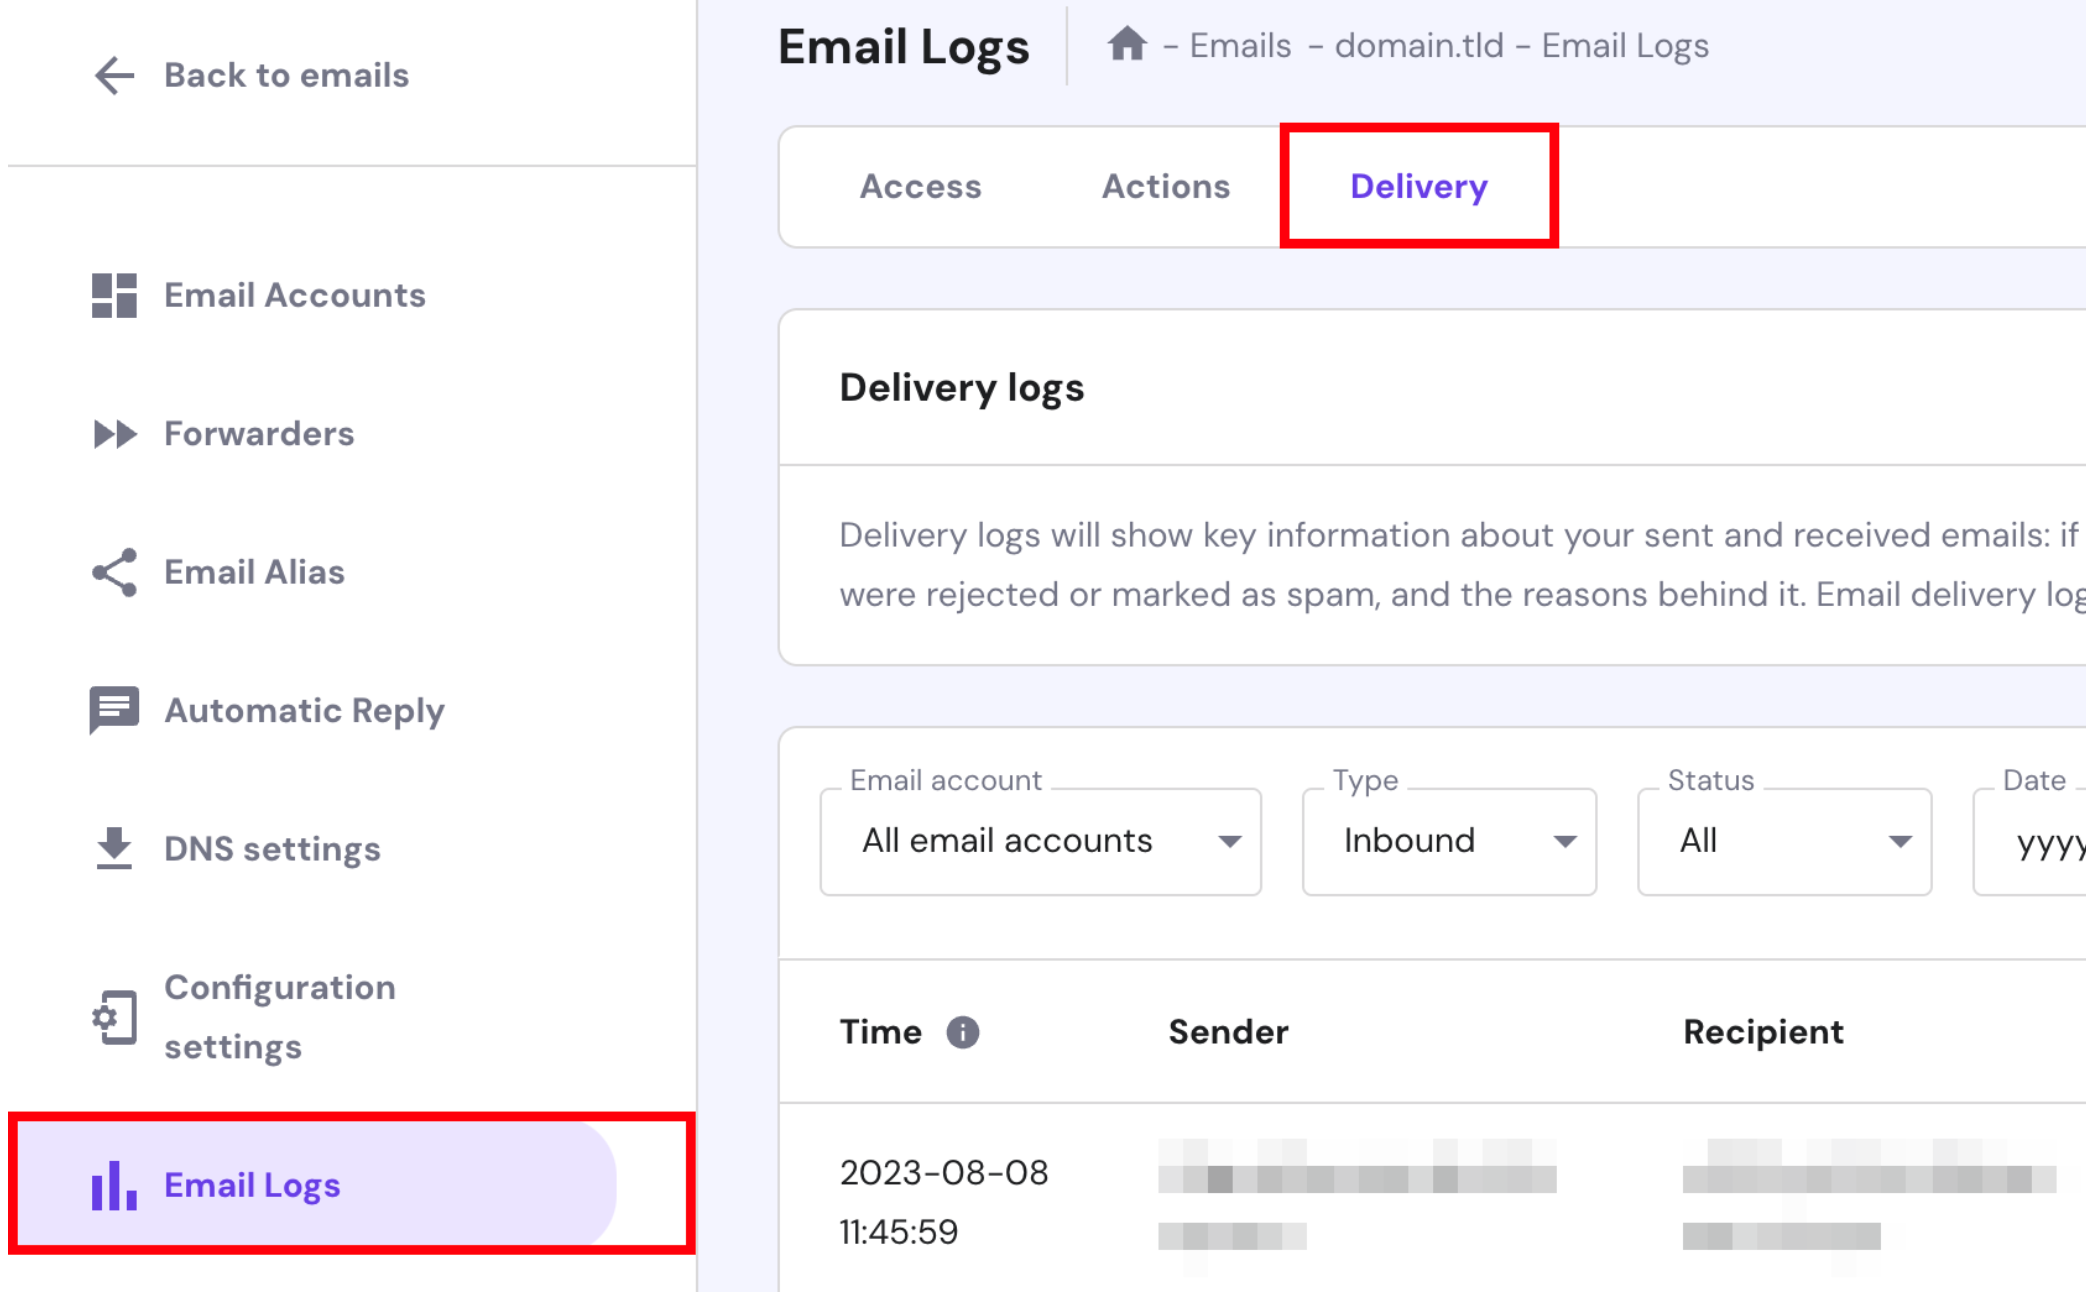
Task: Click the home breadcrumb icon
Action: (x=1127, y=45)
